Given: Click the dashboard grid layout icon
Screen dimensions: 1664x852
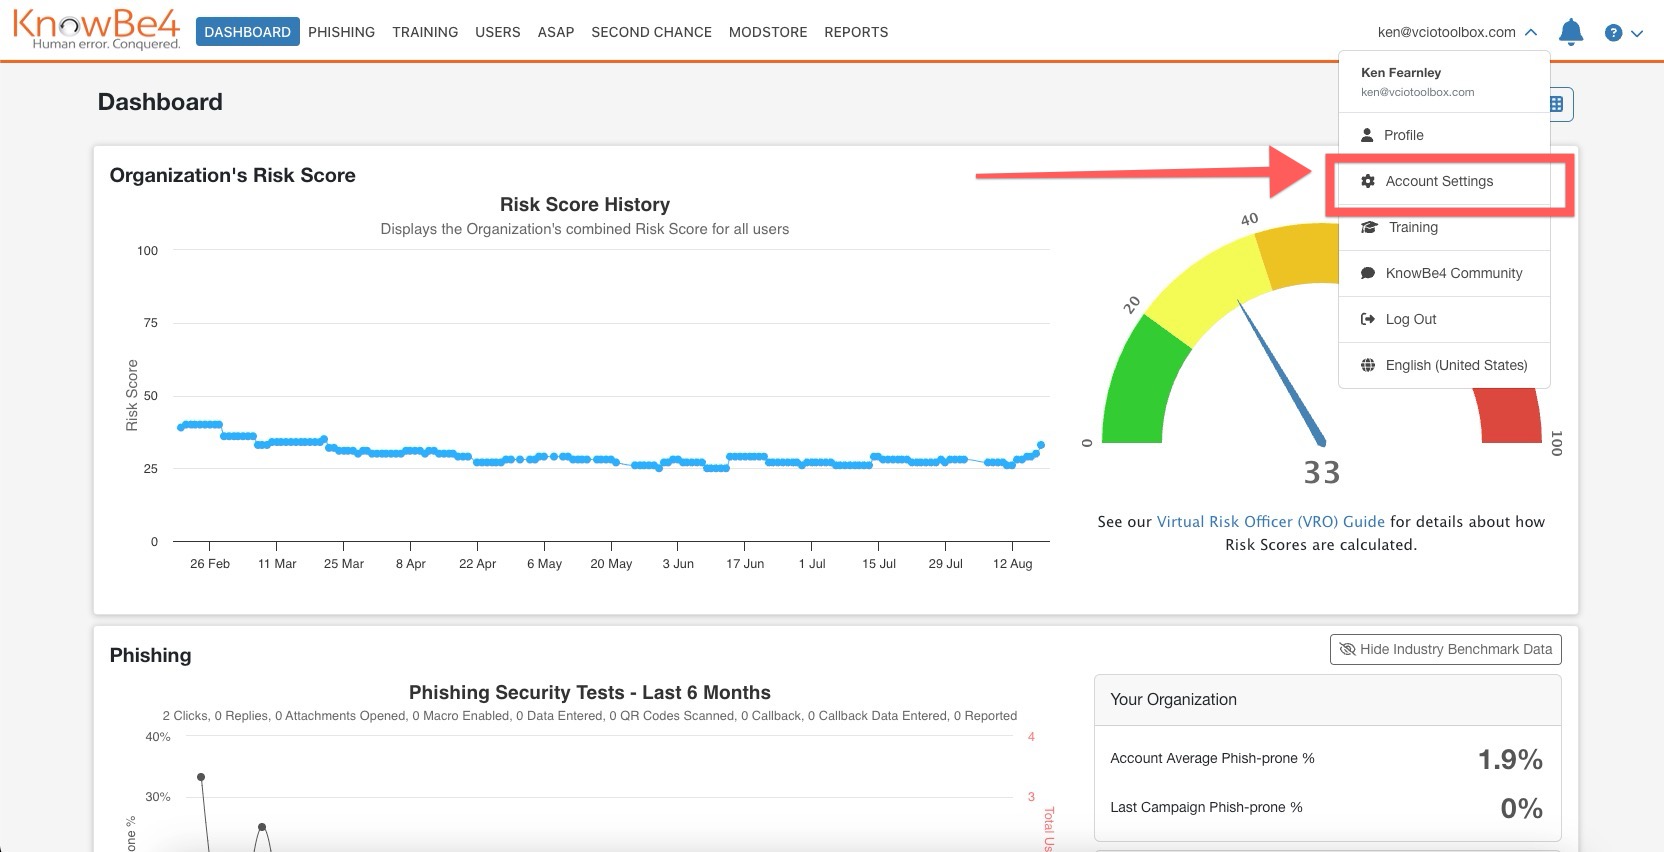Looking at the screenshot, I should click(x=1557, y=104).
